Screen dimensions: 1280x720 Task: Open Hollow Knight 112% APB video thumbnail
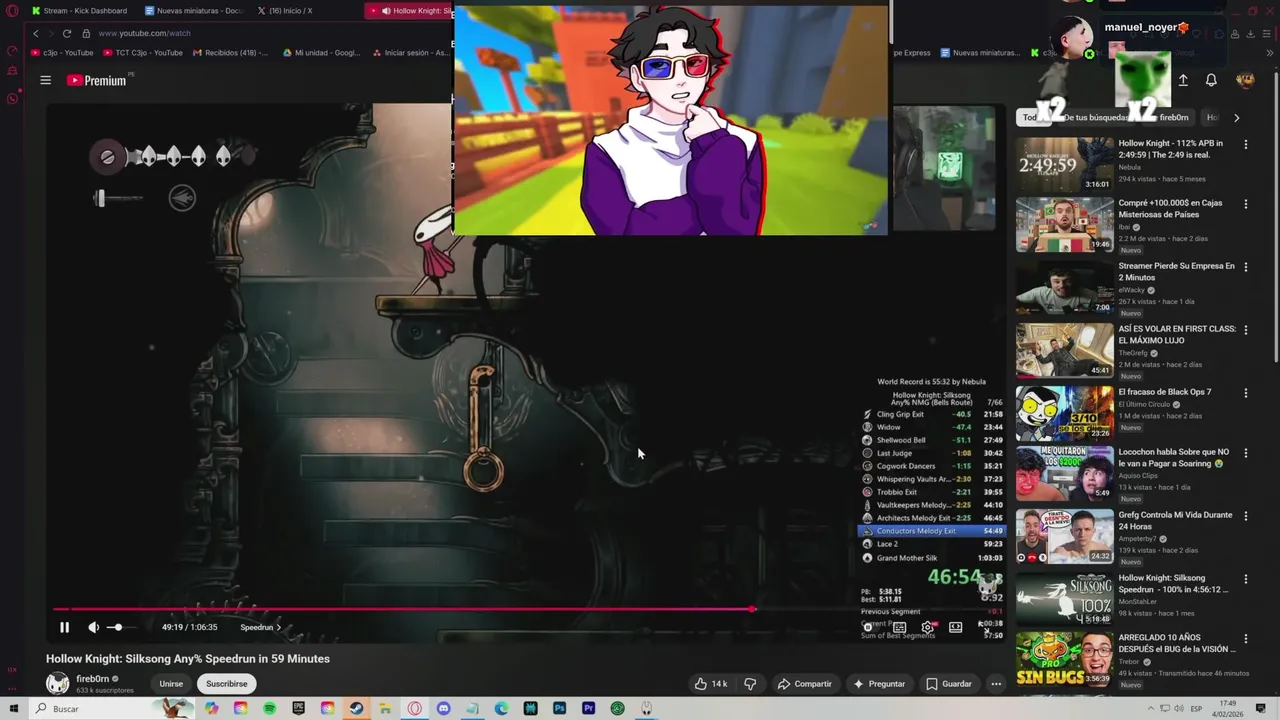(1064, 163)
